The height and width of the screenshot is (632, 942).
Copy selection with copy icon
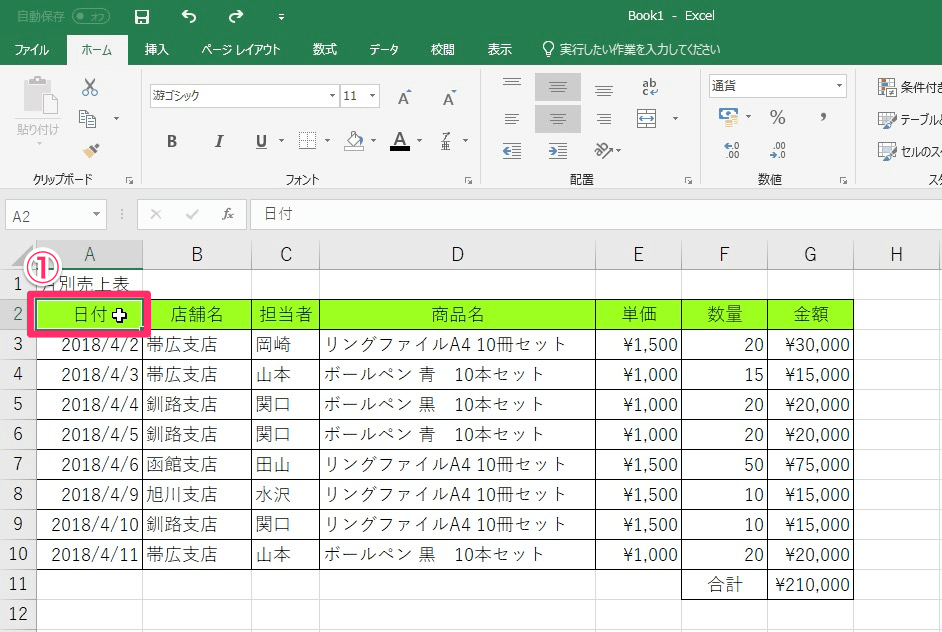click(x=88, y=118)
